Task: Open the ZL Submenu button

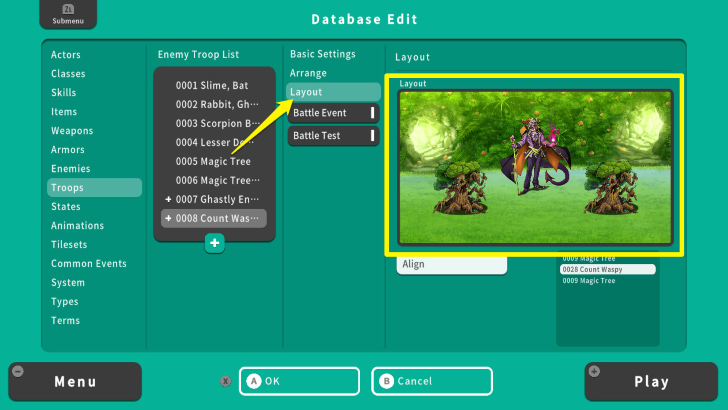Action: click(x=68, y=14)
